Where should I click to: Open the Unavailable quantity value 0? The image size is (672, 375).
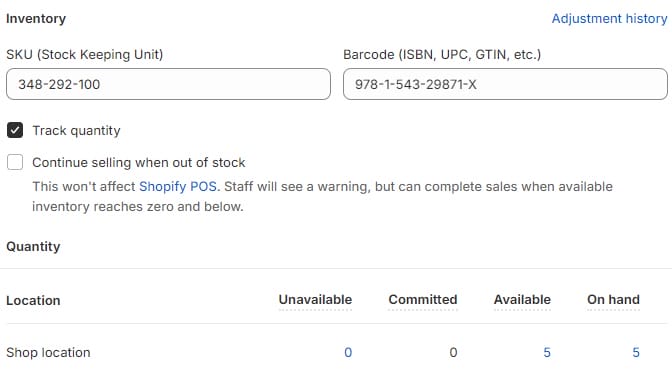(348, 353)
